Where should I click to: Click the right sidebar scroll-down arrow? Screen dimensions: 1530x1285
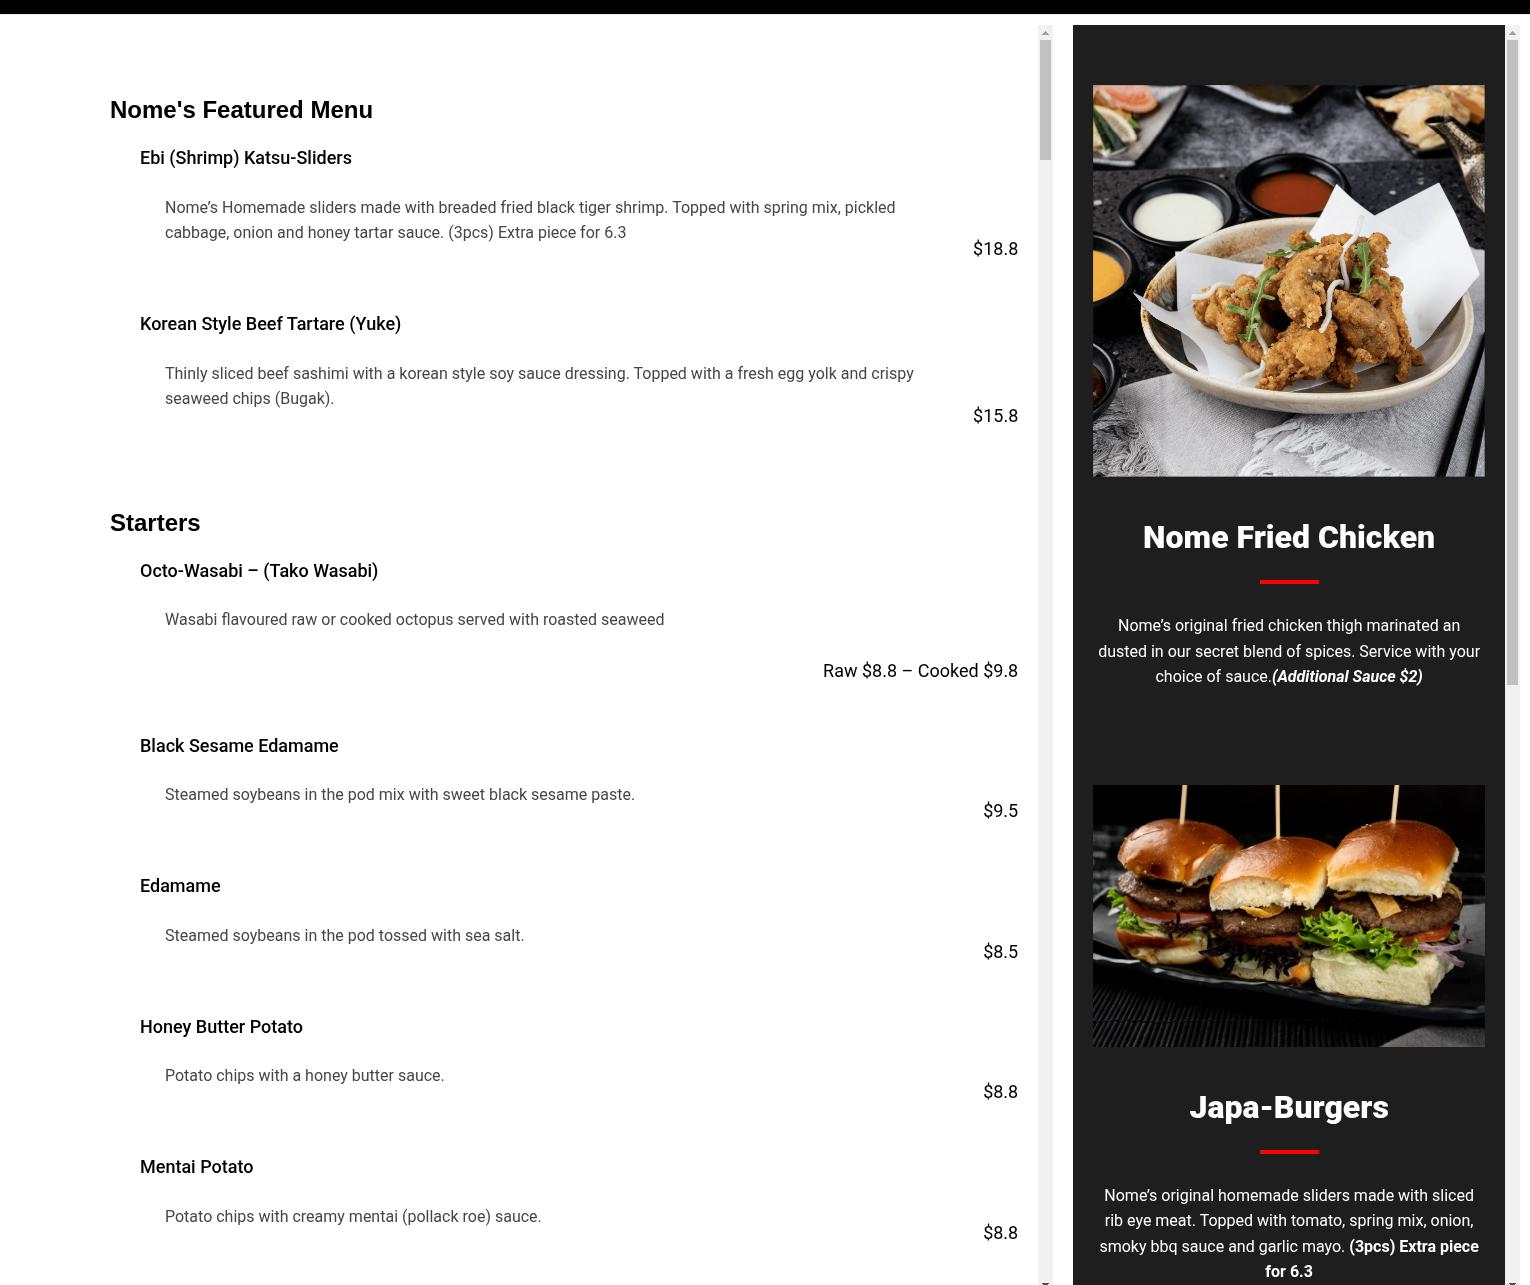[1512, 1279]
